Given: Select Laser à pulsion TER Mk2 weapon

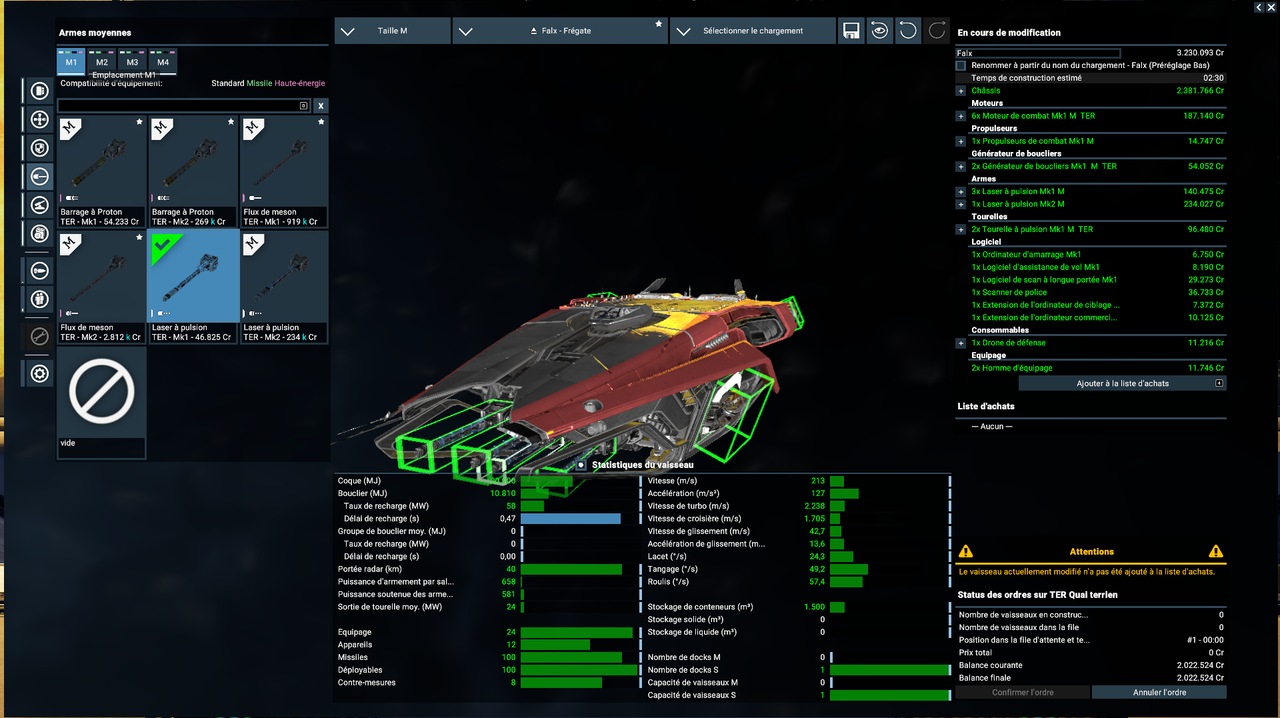Looking at the screenshot, I should click(284, 287).
